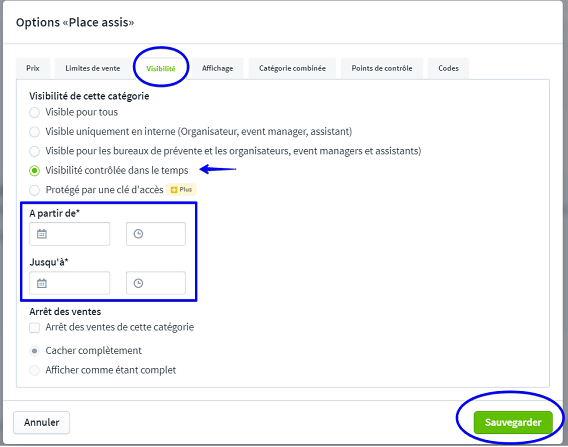Screen dimensions: 568x447
Task: Choose 'Visible pour les bureaux de prévente' option
Action: pos(34,151)
